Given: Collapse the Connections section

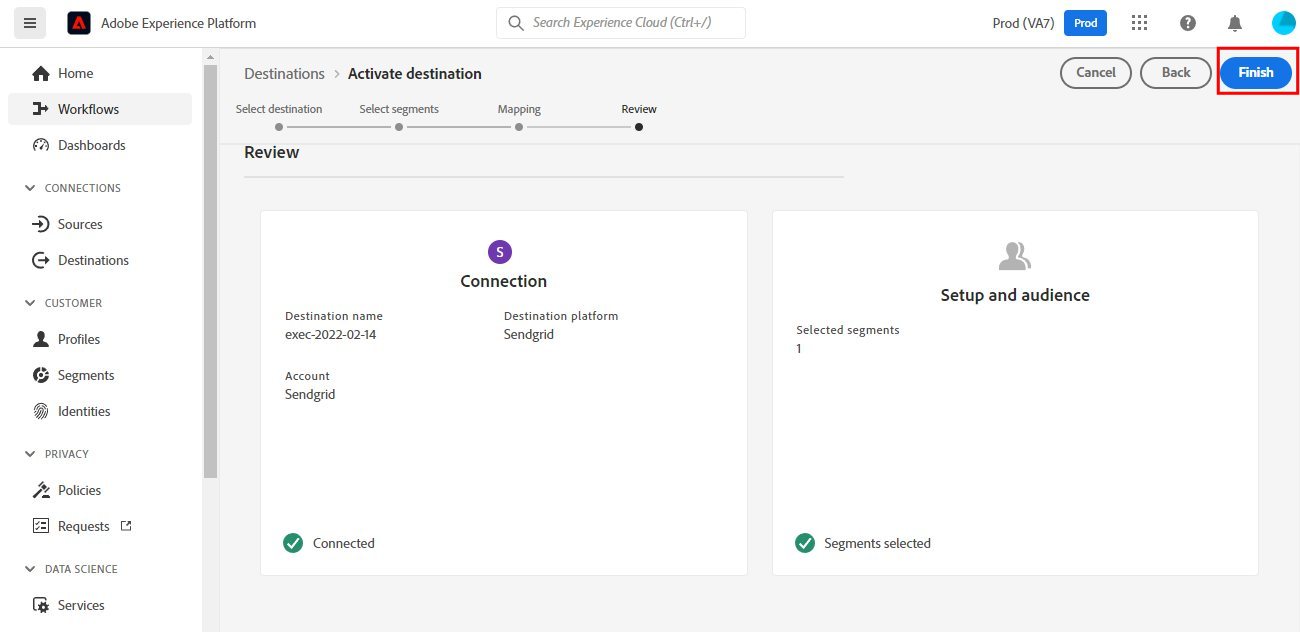Looking at the screenshot, I should [x=29, y=188].
